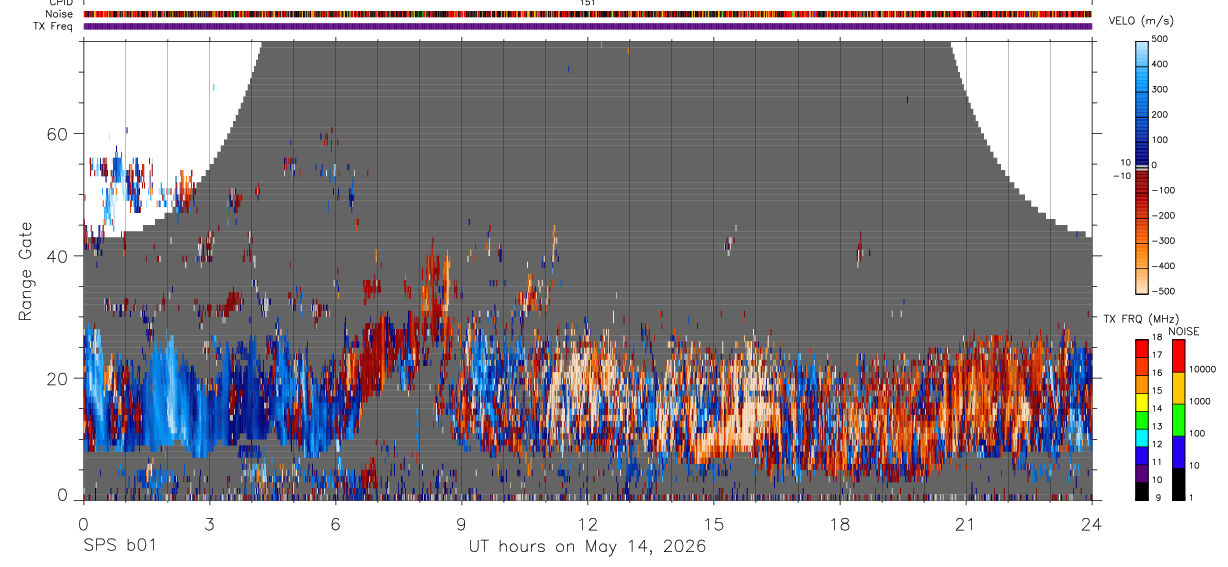Image resolution: width=1228 pixels, height=567 pixels.
Task: Select the 10000 label on NOISE legend
Action: [x=1201, y=369]
